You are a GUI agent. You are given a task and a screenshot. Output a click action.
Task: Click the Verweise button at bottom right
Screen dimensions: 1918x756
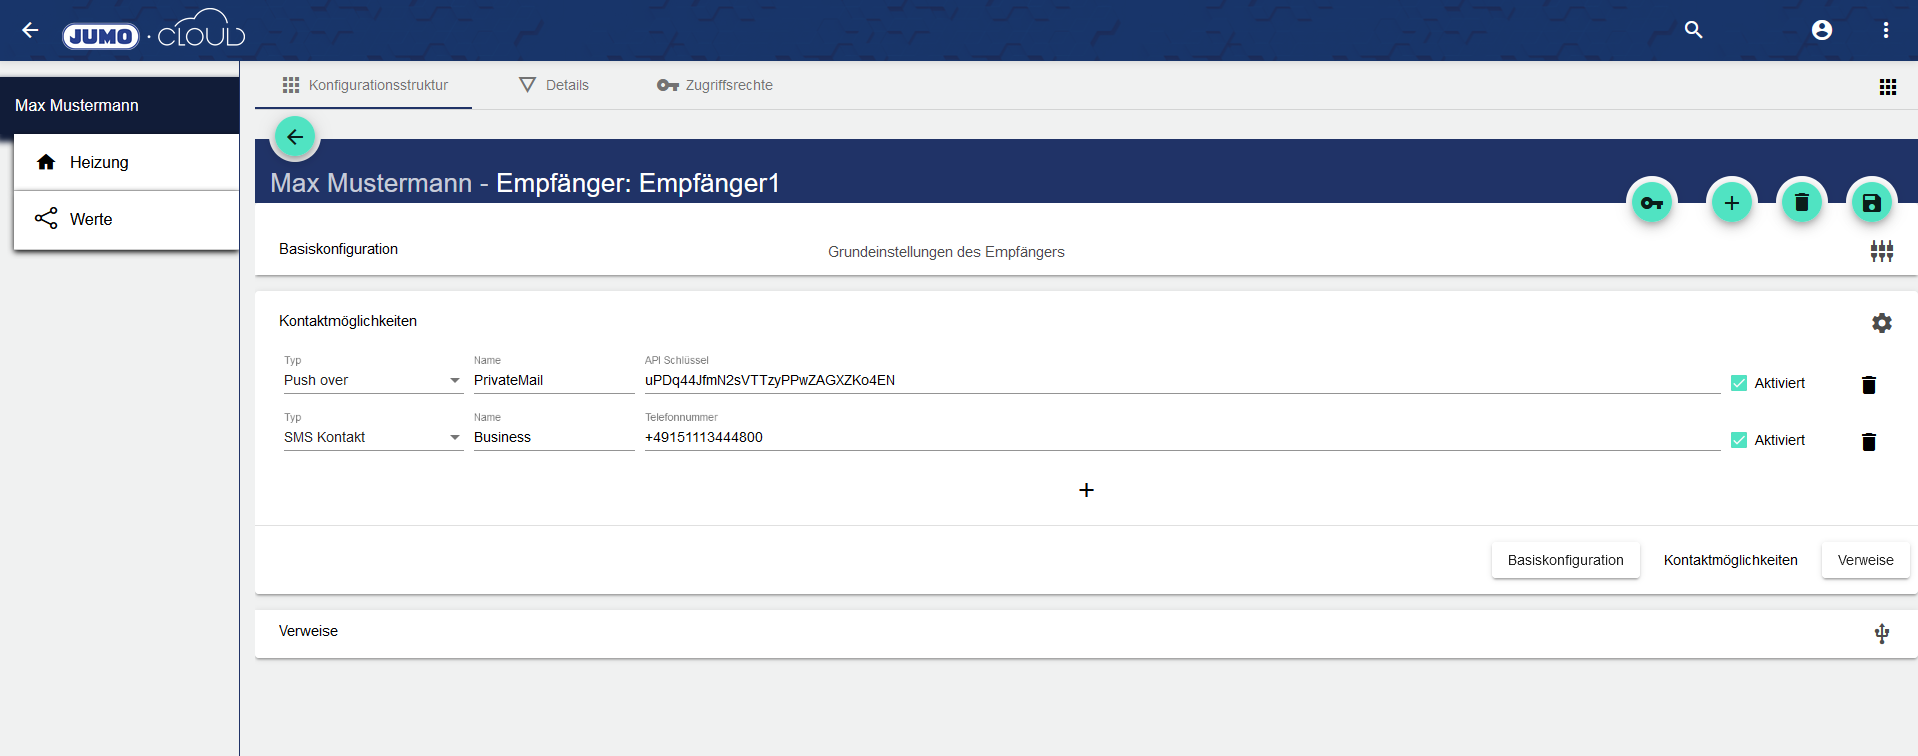pos(1865,560)
